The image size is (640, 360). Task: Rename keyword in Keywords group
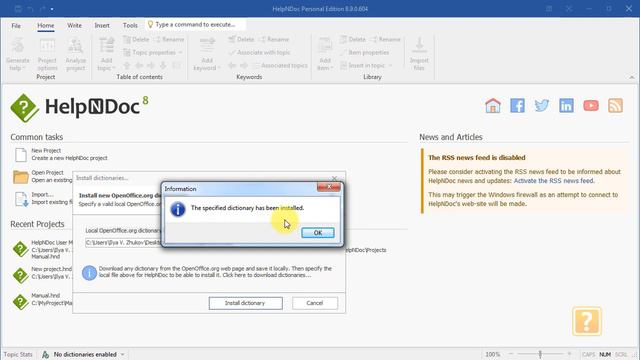click(274, 39)
